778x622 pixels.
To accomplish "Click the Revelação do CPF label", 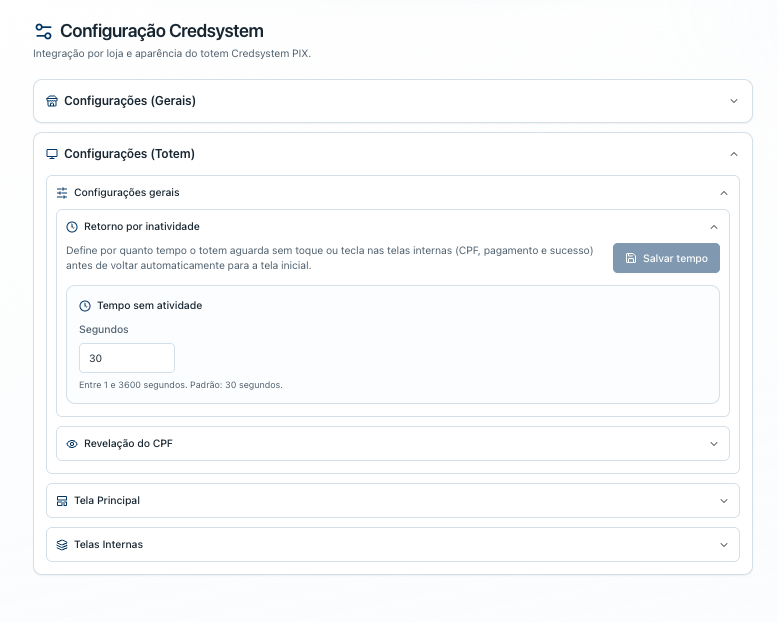I will point(129,443).
